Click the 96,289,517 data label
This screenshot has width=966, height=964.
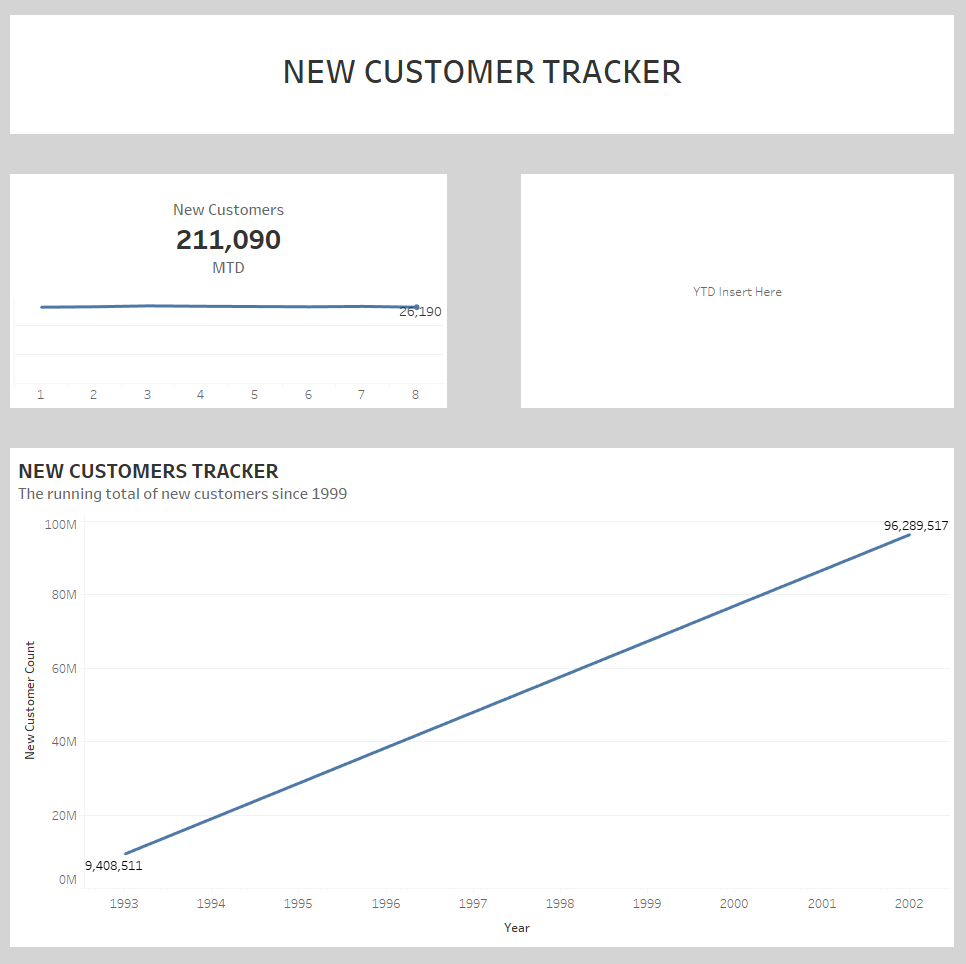click(916, 525)
